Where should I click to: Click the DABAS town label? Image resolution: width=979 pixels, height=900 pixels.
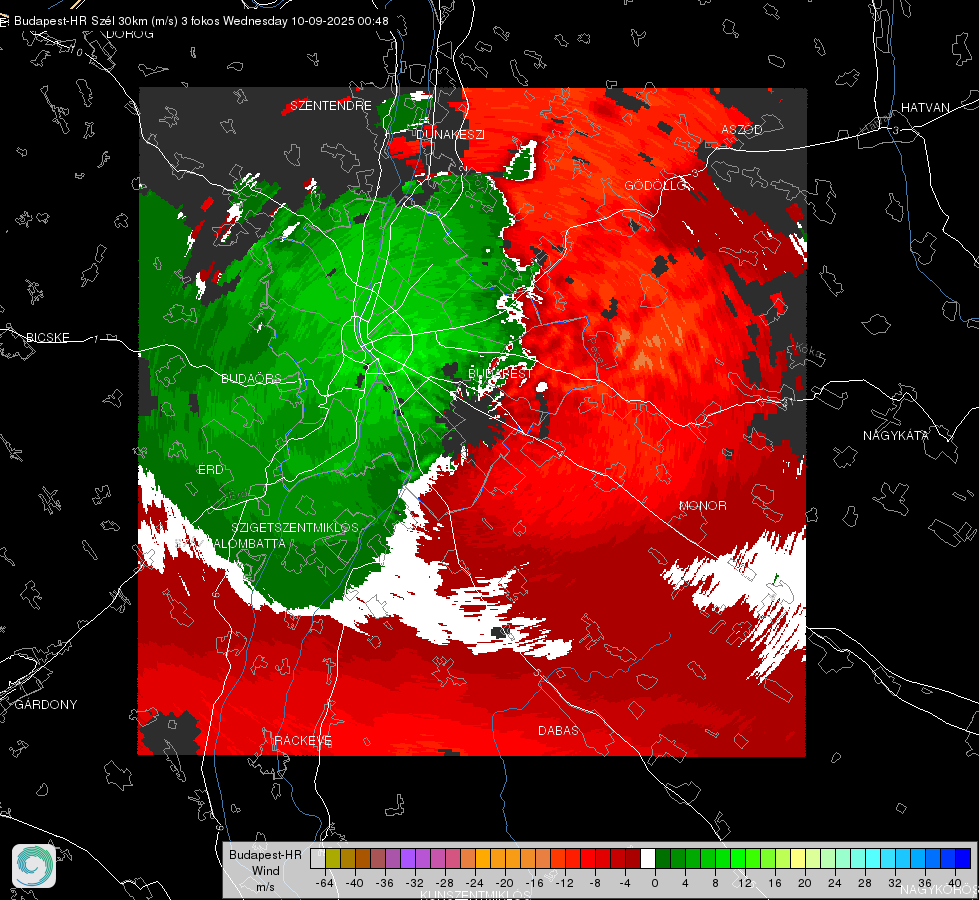point(558,730)
